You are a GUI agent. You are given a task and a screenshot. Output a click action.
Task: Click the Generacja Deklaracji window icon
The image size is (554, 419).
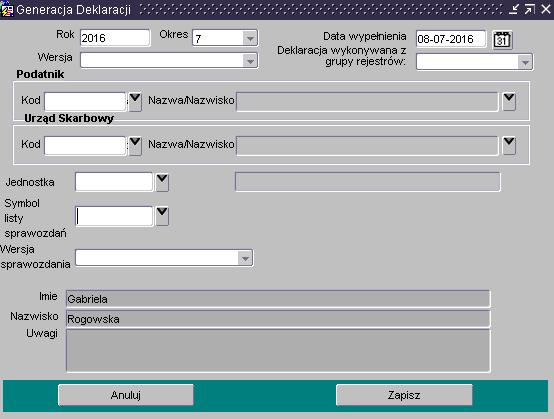[6, 9]
